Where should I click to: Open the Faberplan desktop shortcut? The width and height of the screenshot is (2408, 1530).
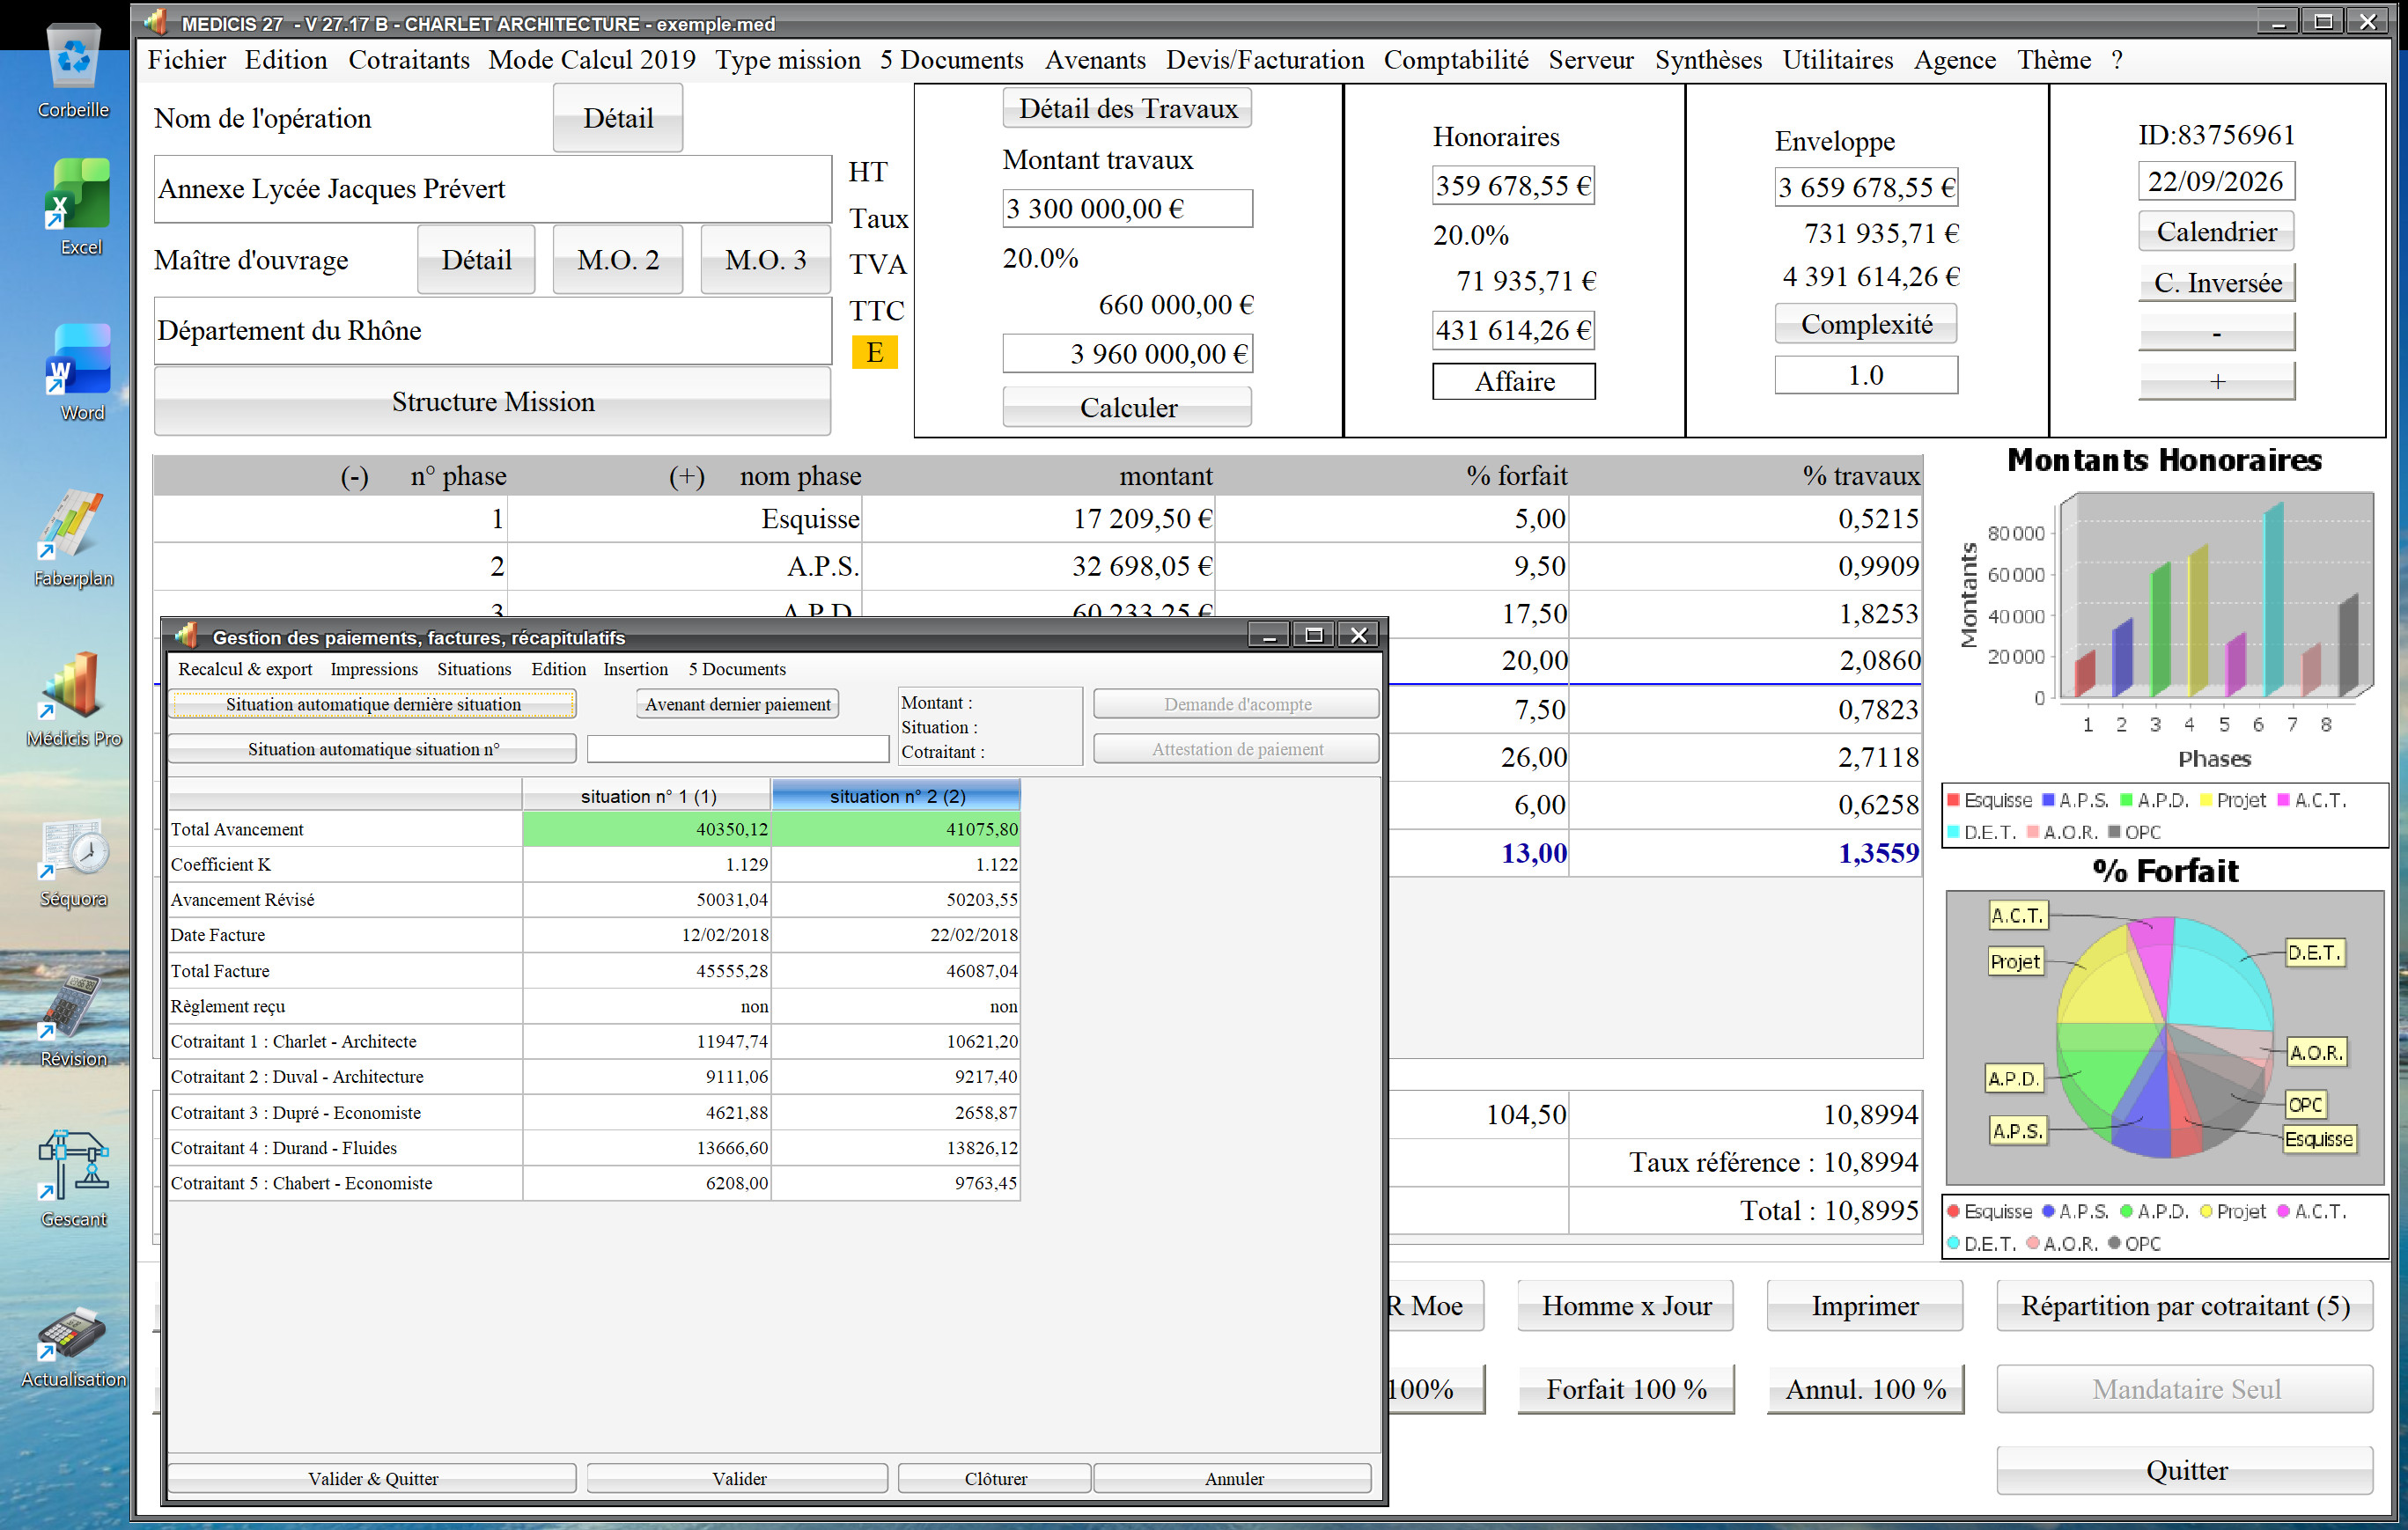73,538
